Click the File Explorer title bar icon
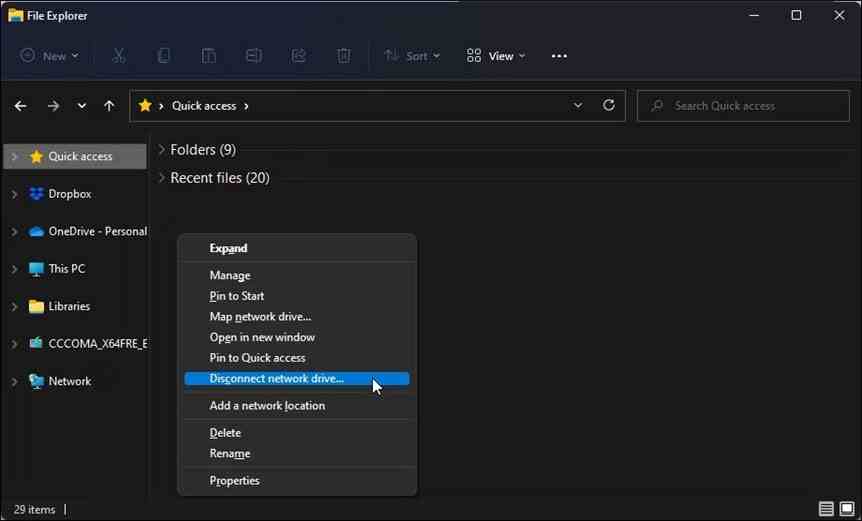 (x=15, y=15)
